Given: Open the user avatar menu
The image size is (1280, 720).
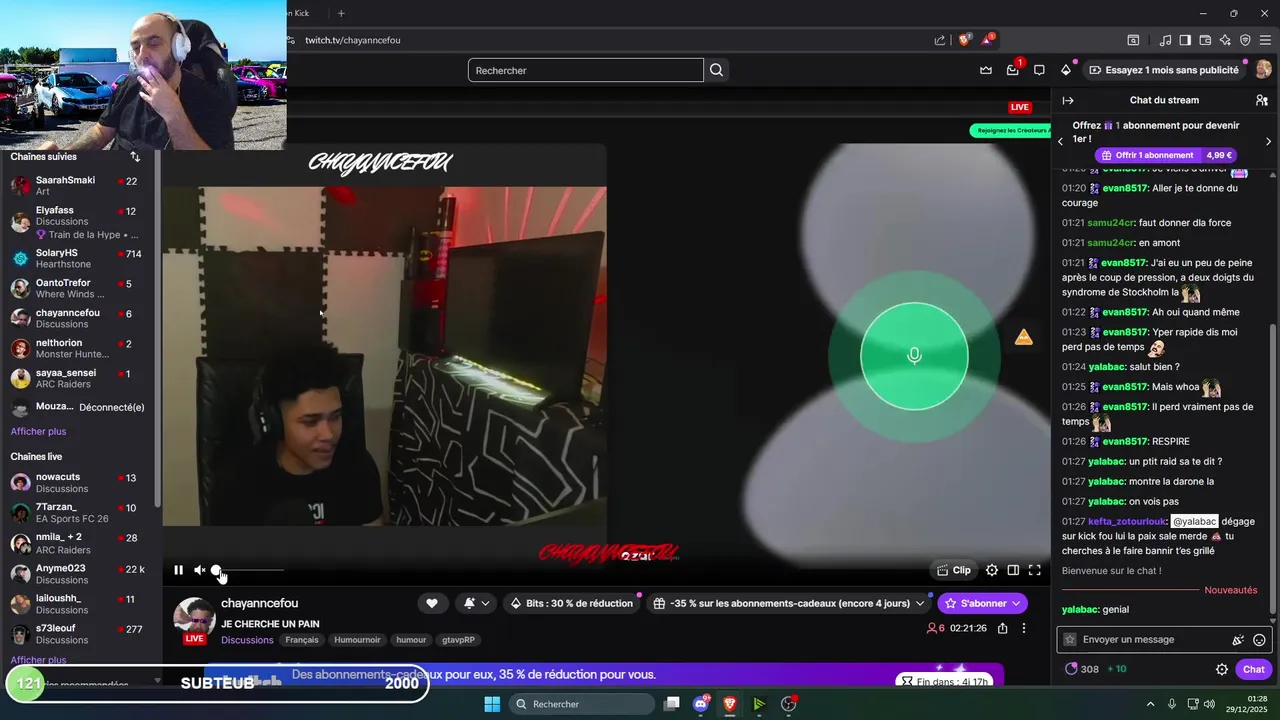Looking at the screenshot, I should [1263, 70].
